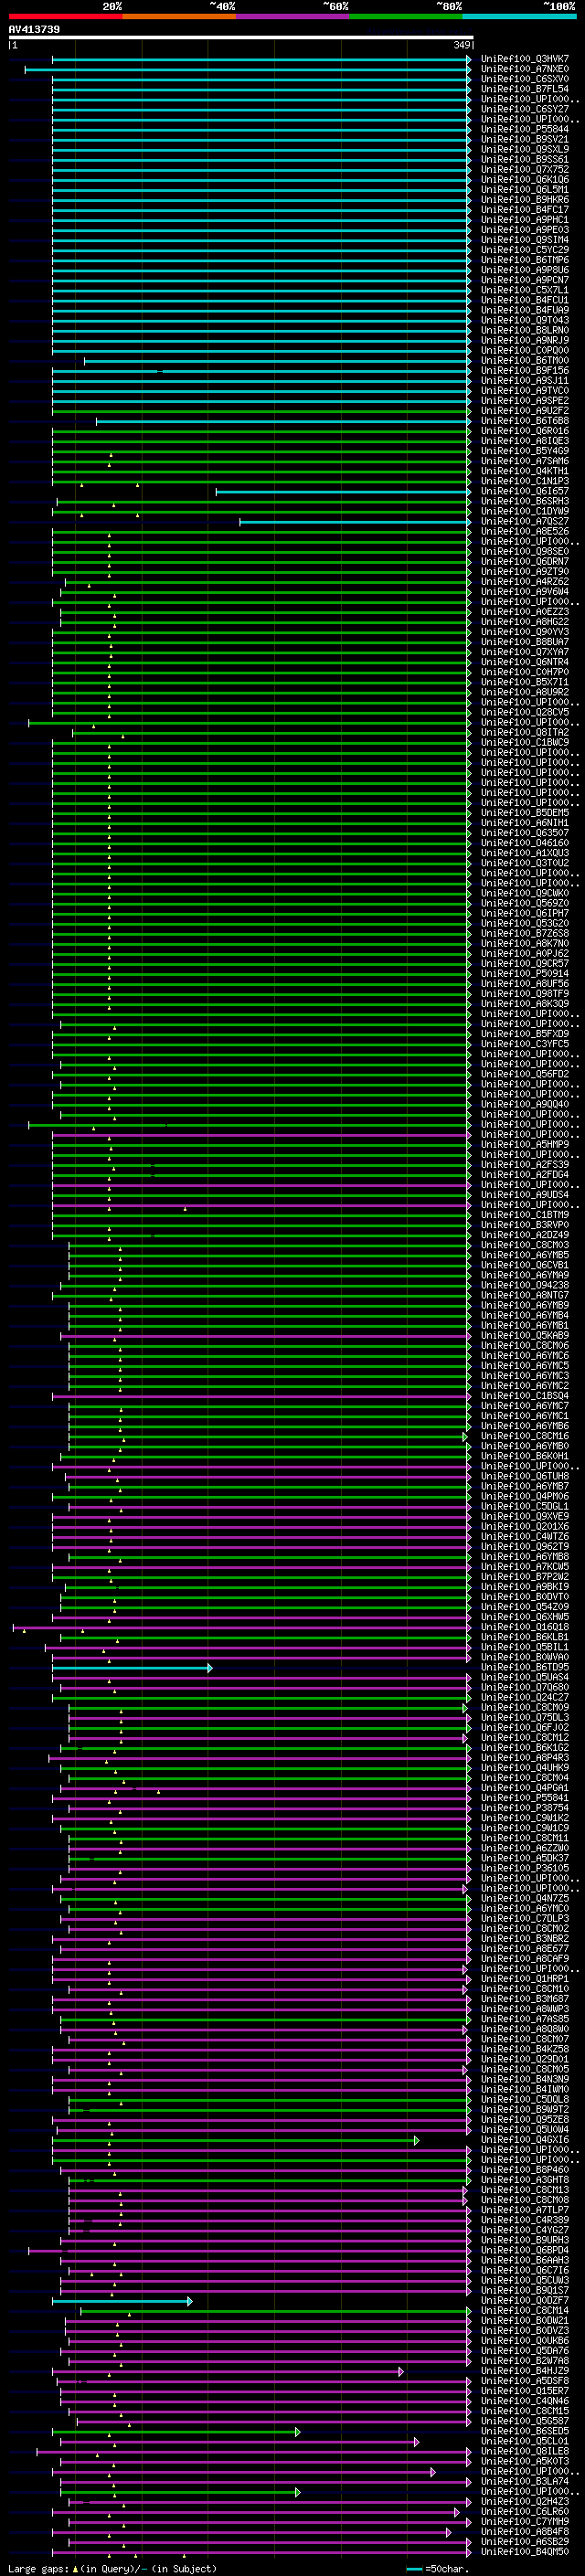Click the UniRef100_Q9XVE9 label
The height and width of the screenshot is (2576, 585).
pyautogui.click(x=524, y=1516)
